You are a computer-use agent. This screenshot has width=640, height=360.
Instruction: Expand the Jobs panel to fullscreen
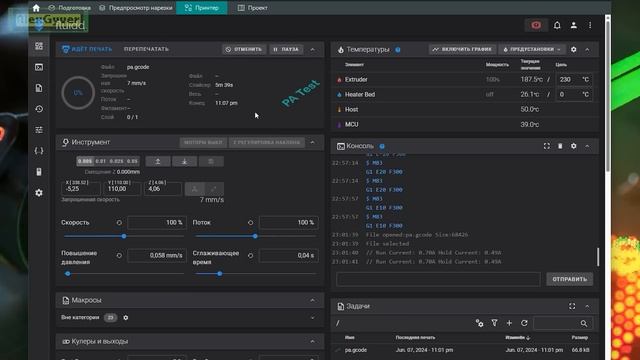(572, 306)
